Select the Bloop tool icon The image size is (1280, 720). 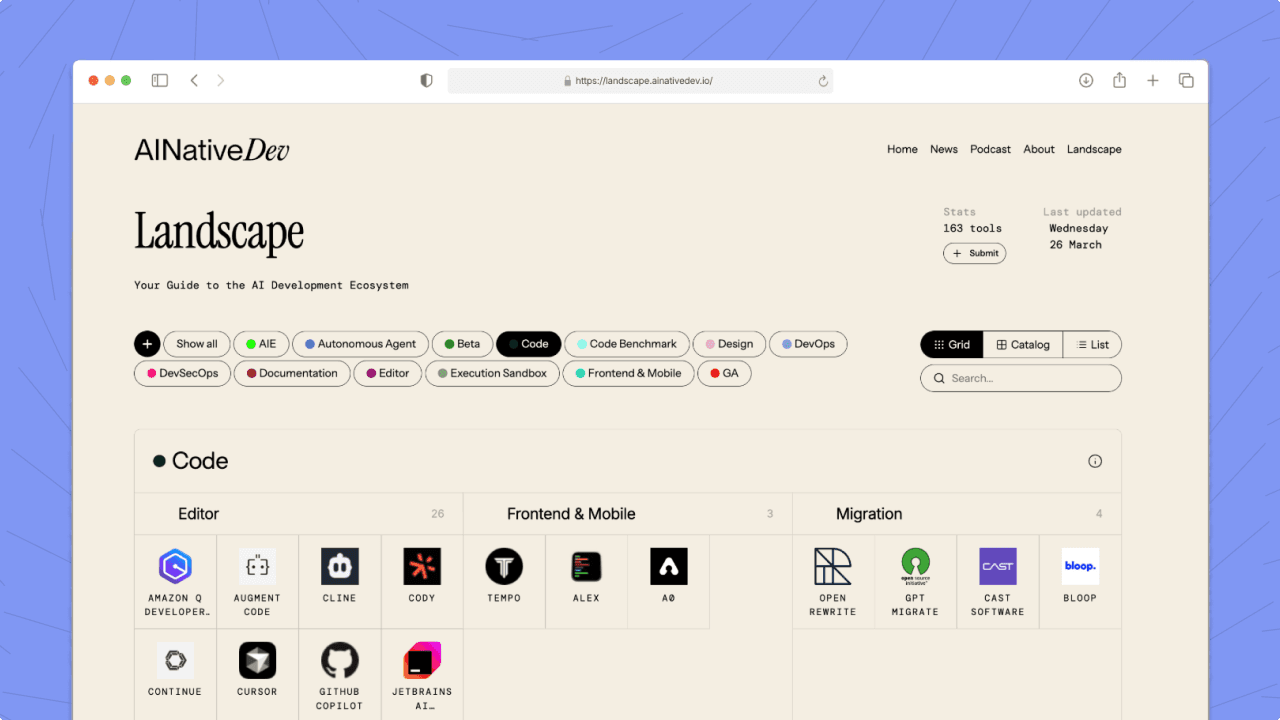[1080, 566]
